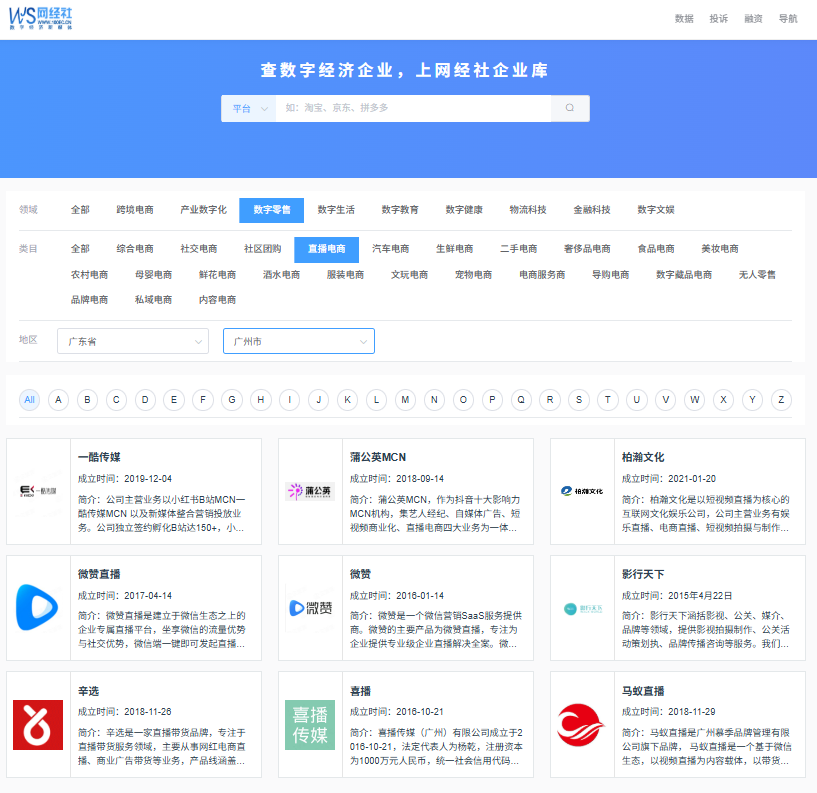Open the 平台 search type dropdown
817x793 pixels.
(x=249, y=108)
